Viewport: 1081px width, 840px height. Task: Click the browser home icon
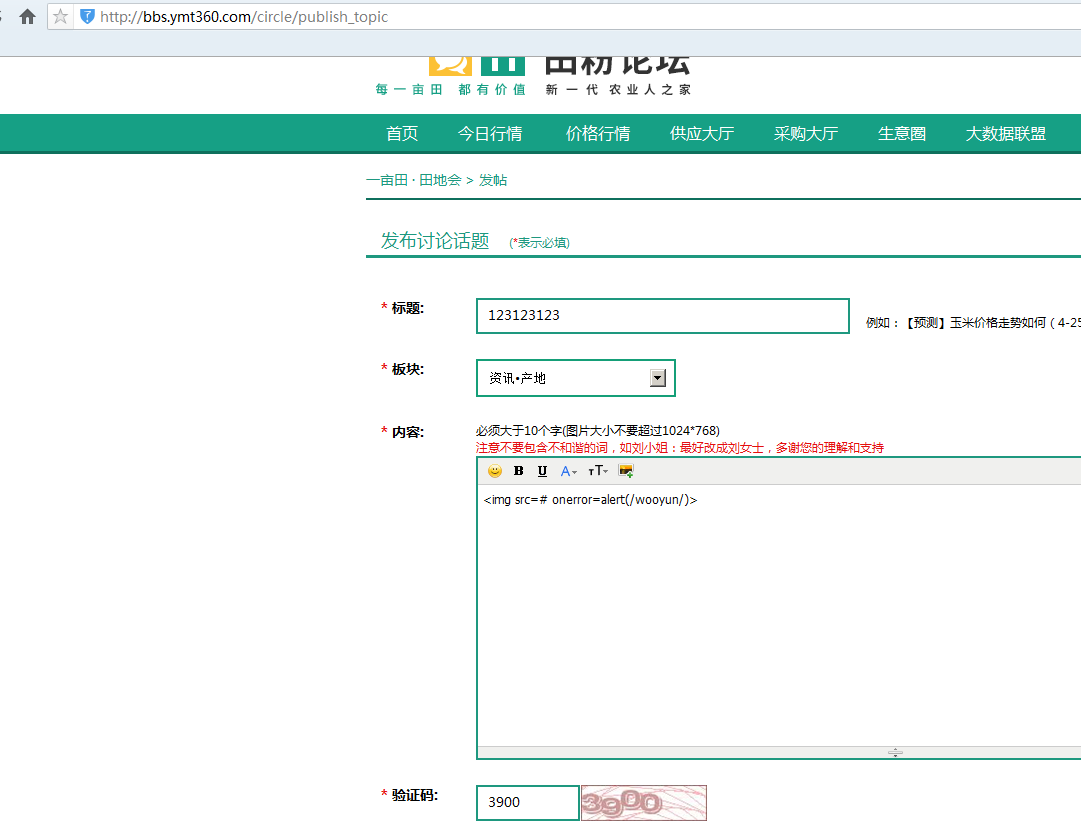(28, 17)
